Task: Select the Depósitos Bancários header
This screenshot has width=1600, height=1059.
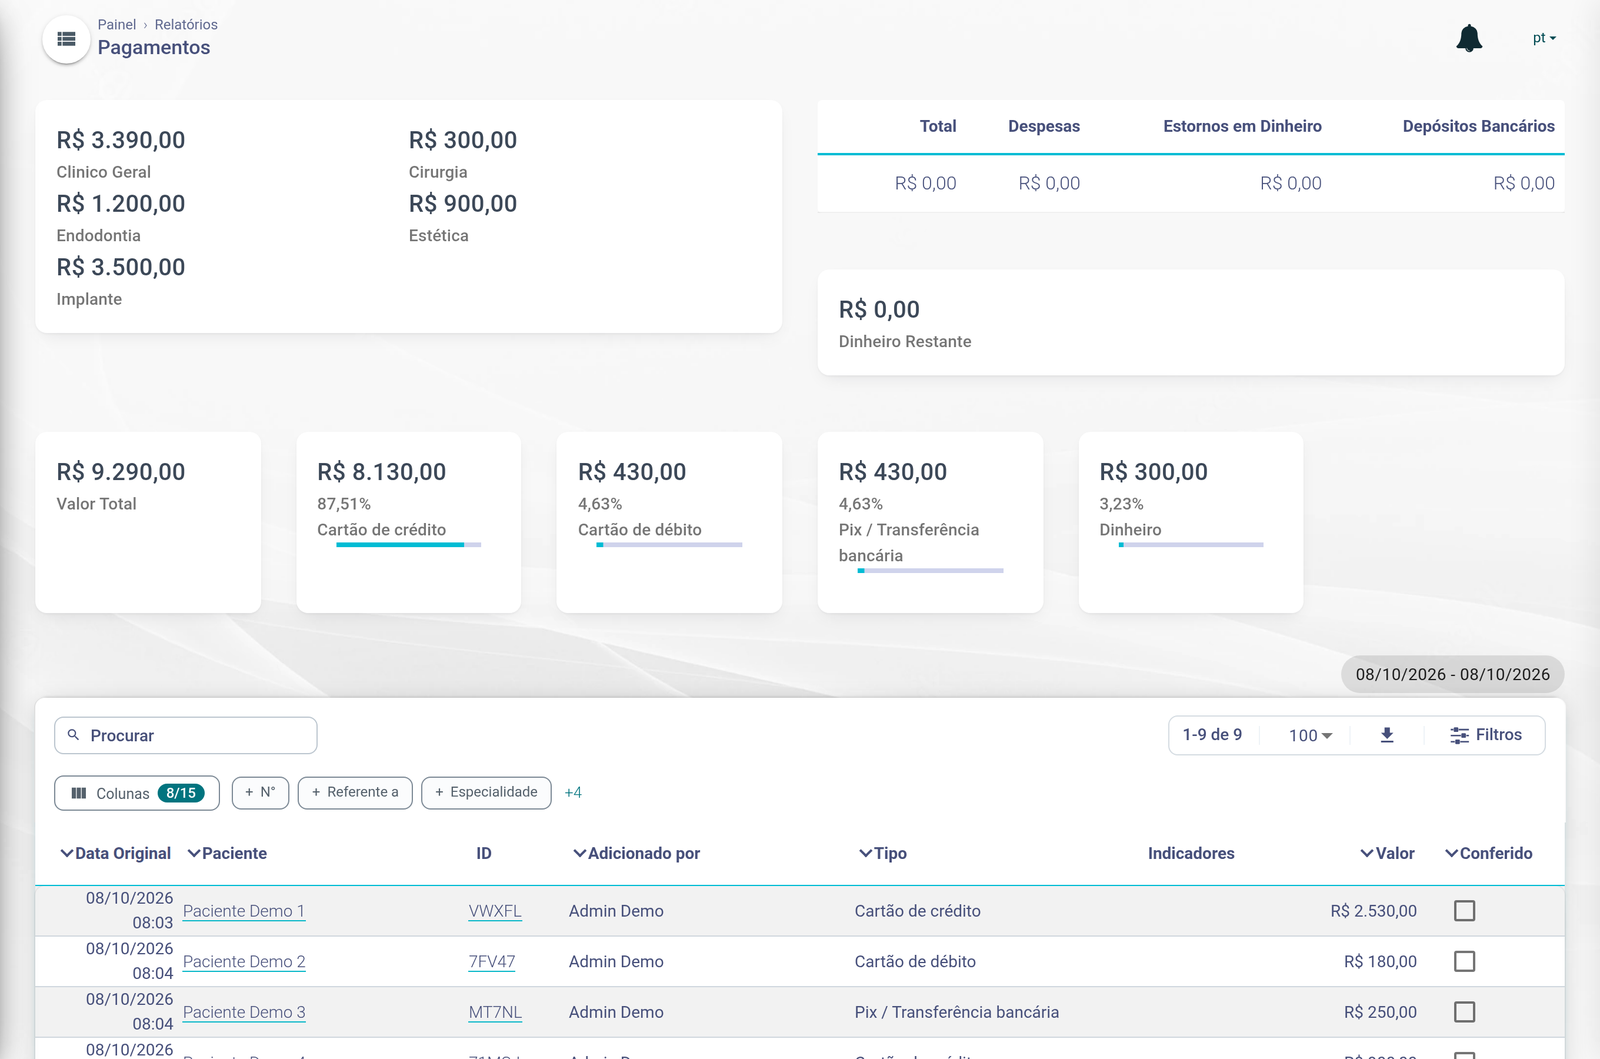Action: click(x=1478, y=126)
